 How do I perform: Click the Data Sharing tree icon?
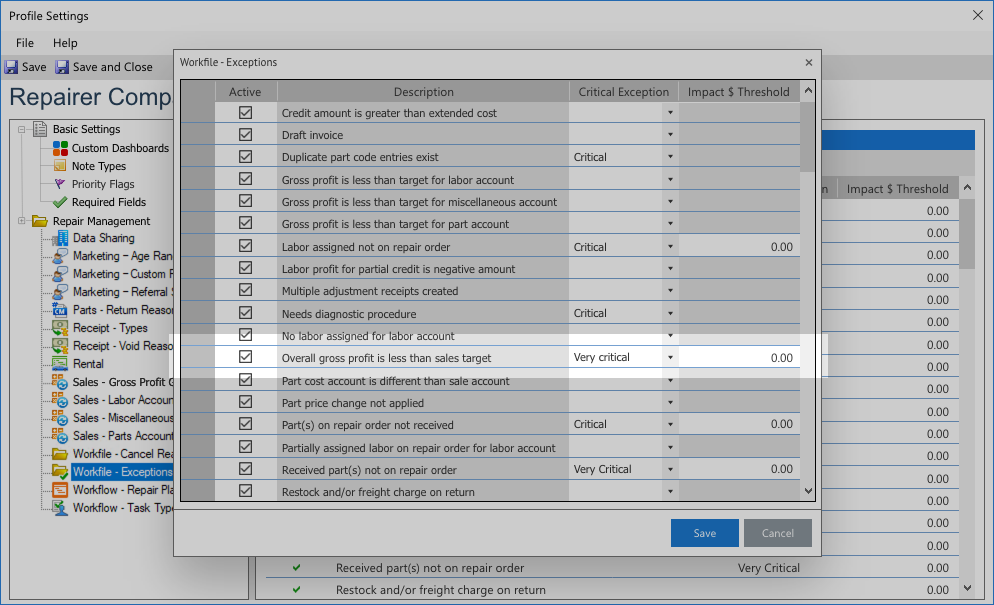pyautogui.click(x=61, y=238)
